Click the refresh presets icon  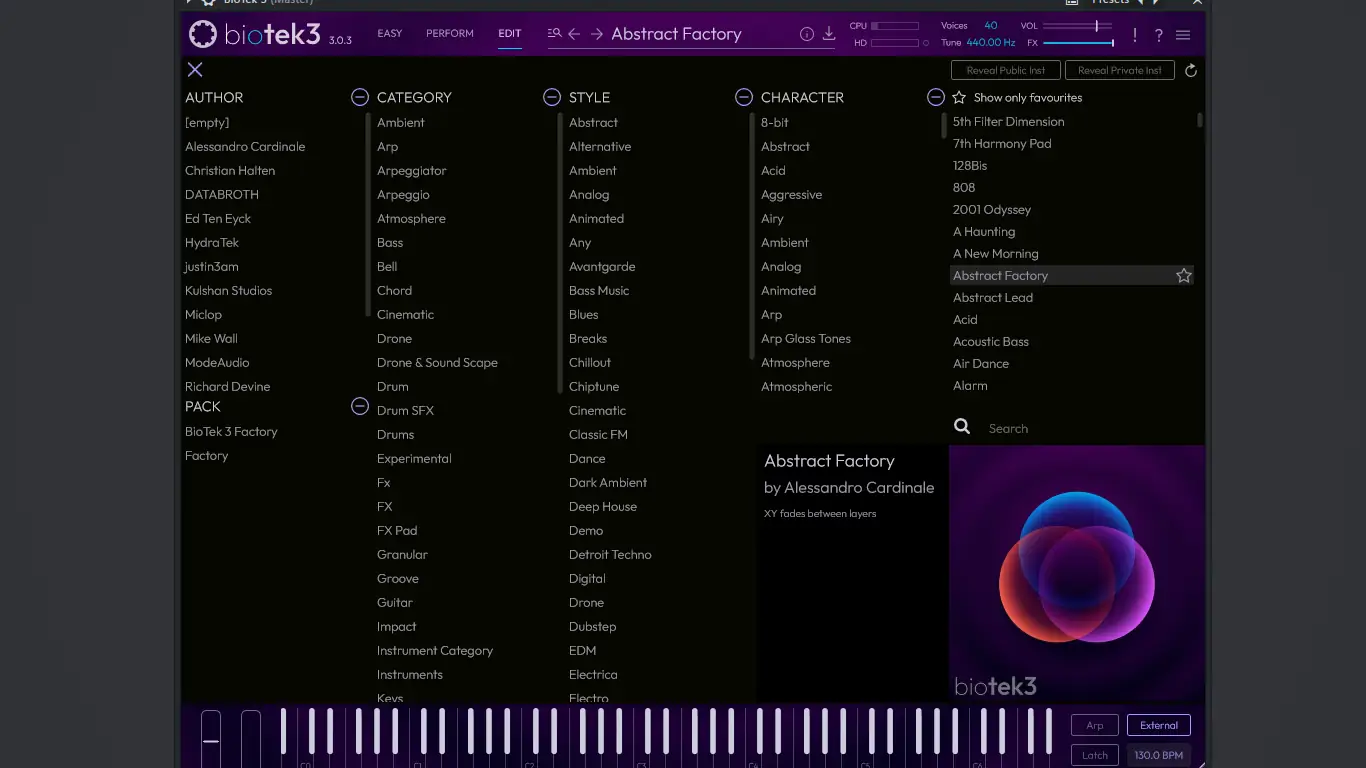tap(1191, 70)
